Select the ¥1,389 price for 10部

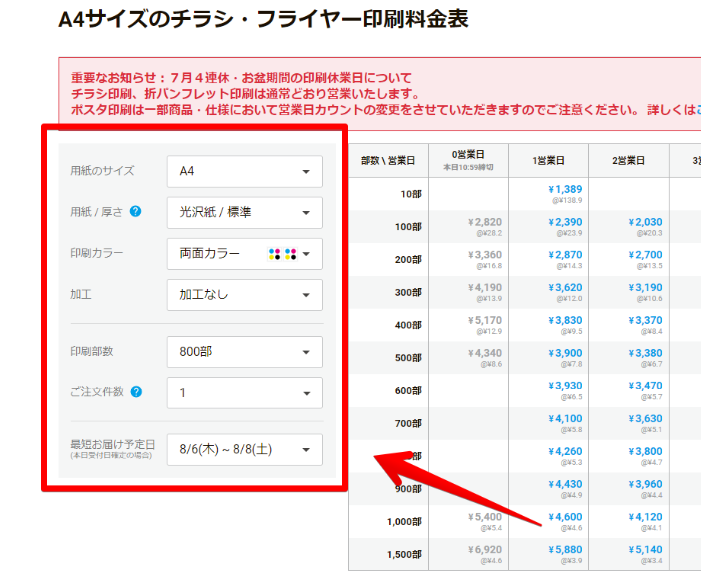565,189
